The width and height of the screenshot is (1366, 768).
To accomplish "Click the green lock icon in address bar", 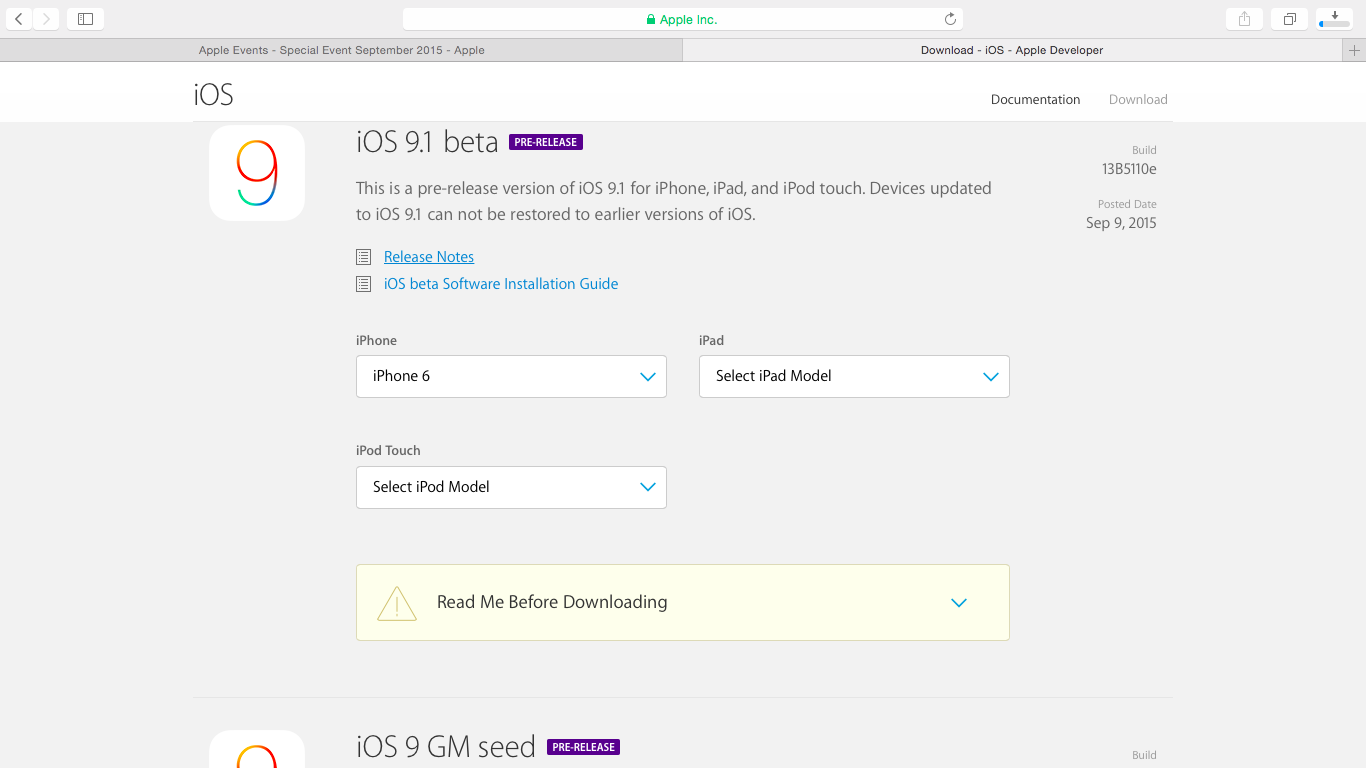I will pyautogui.click(x=651, y=19).
